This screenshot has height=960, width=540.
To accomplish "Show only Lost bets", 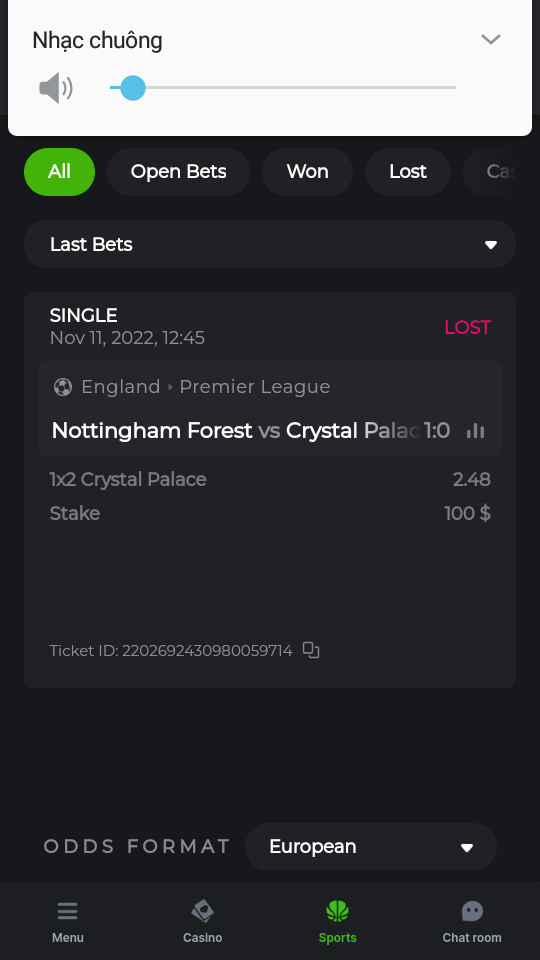I will pyautogui.click(x=408, y=172).
